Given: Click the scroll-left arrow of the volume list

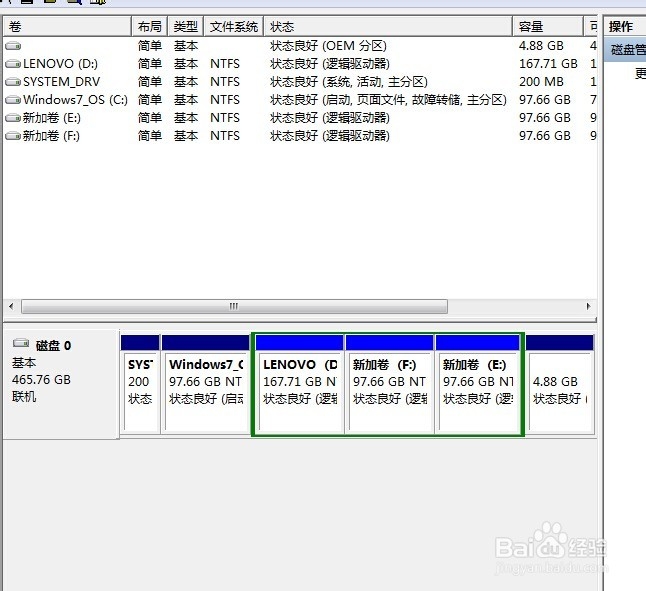Looking at the screenshot, I should 11,306.
